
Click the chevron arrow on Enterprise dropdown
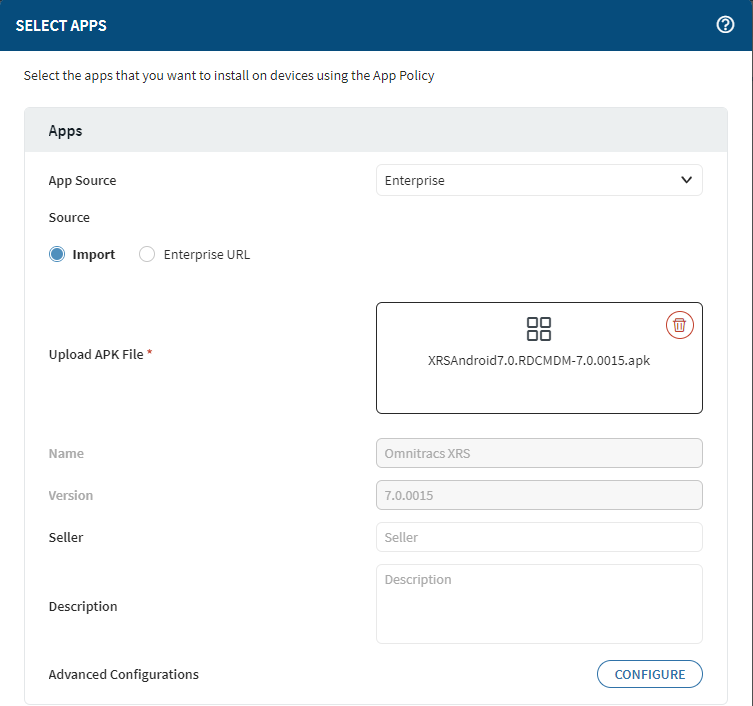[x=686, y=180]
